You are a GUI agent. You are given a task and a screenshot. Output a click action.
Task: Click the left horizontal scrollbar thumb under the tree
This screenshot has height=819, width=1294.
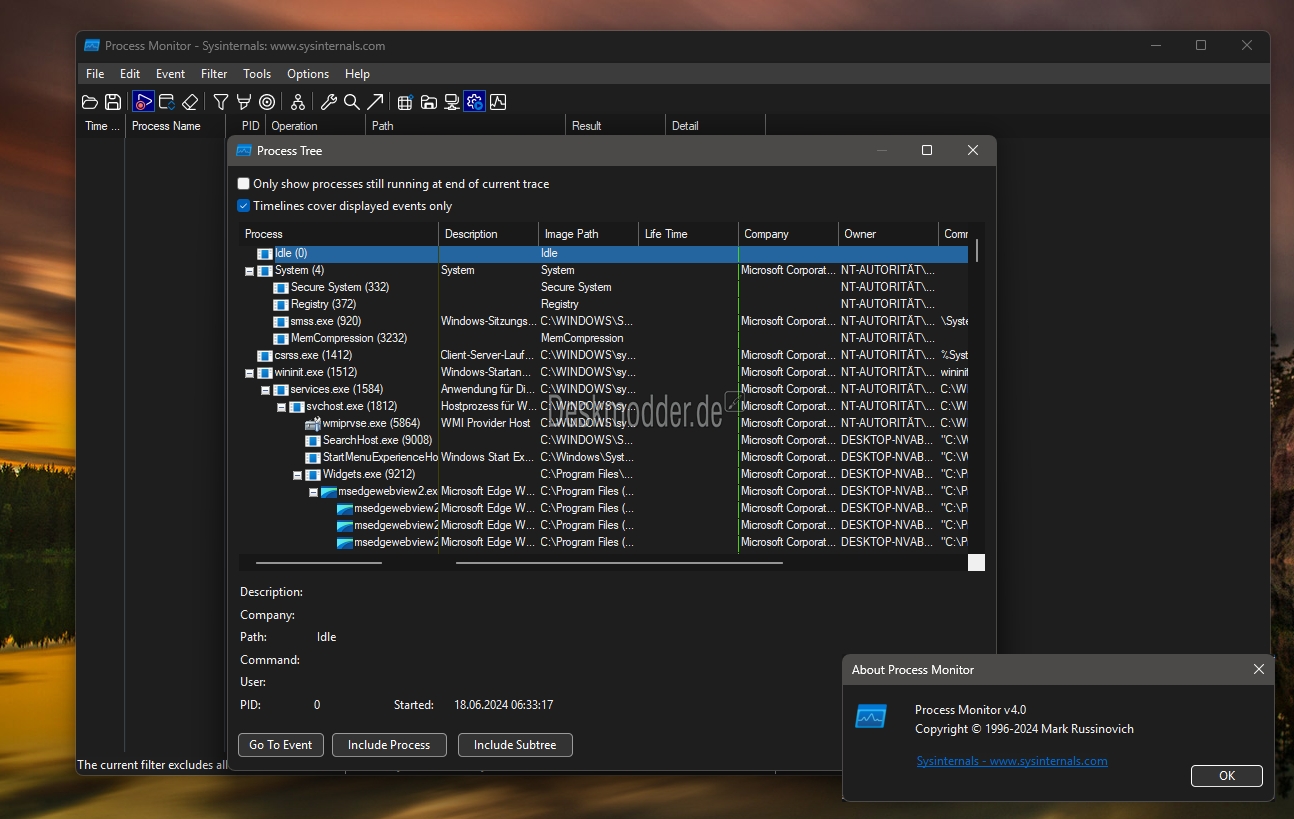[x=319, y=563]
